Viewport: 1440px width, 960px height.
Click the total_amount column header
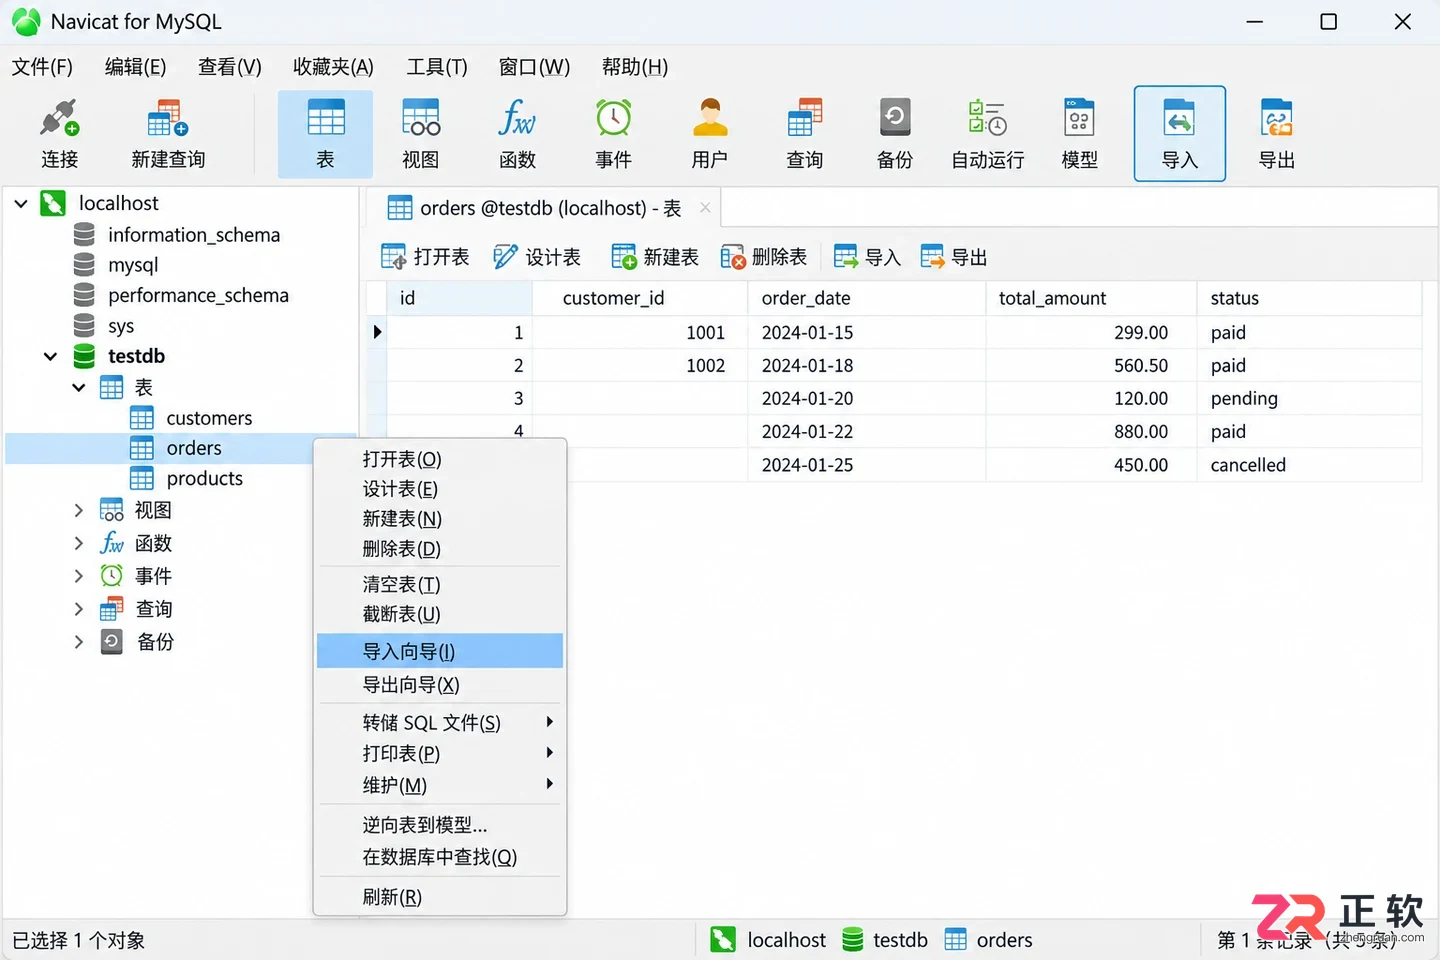pyautogui.click(x=1091, y=298)
